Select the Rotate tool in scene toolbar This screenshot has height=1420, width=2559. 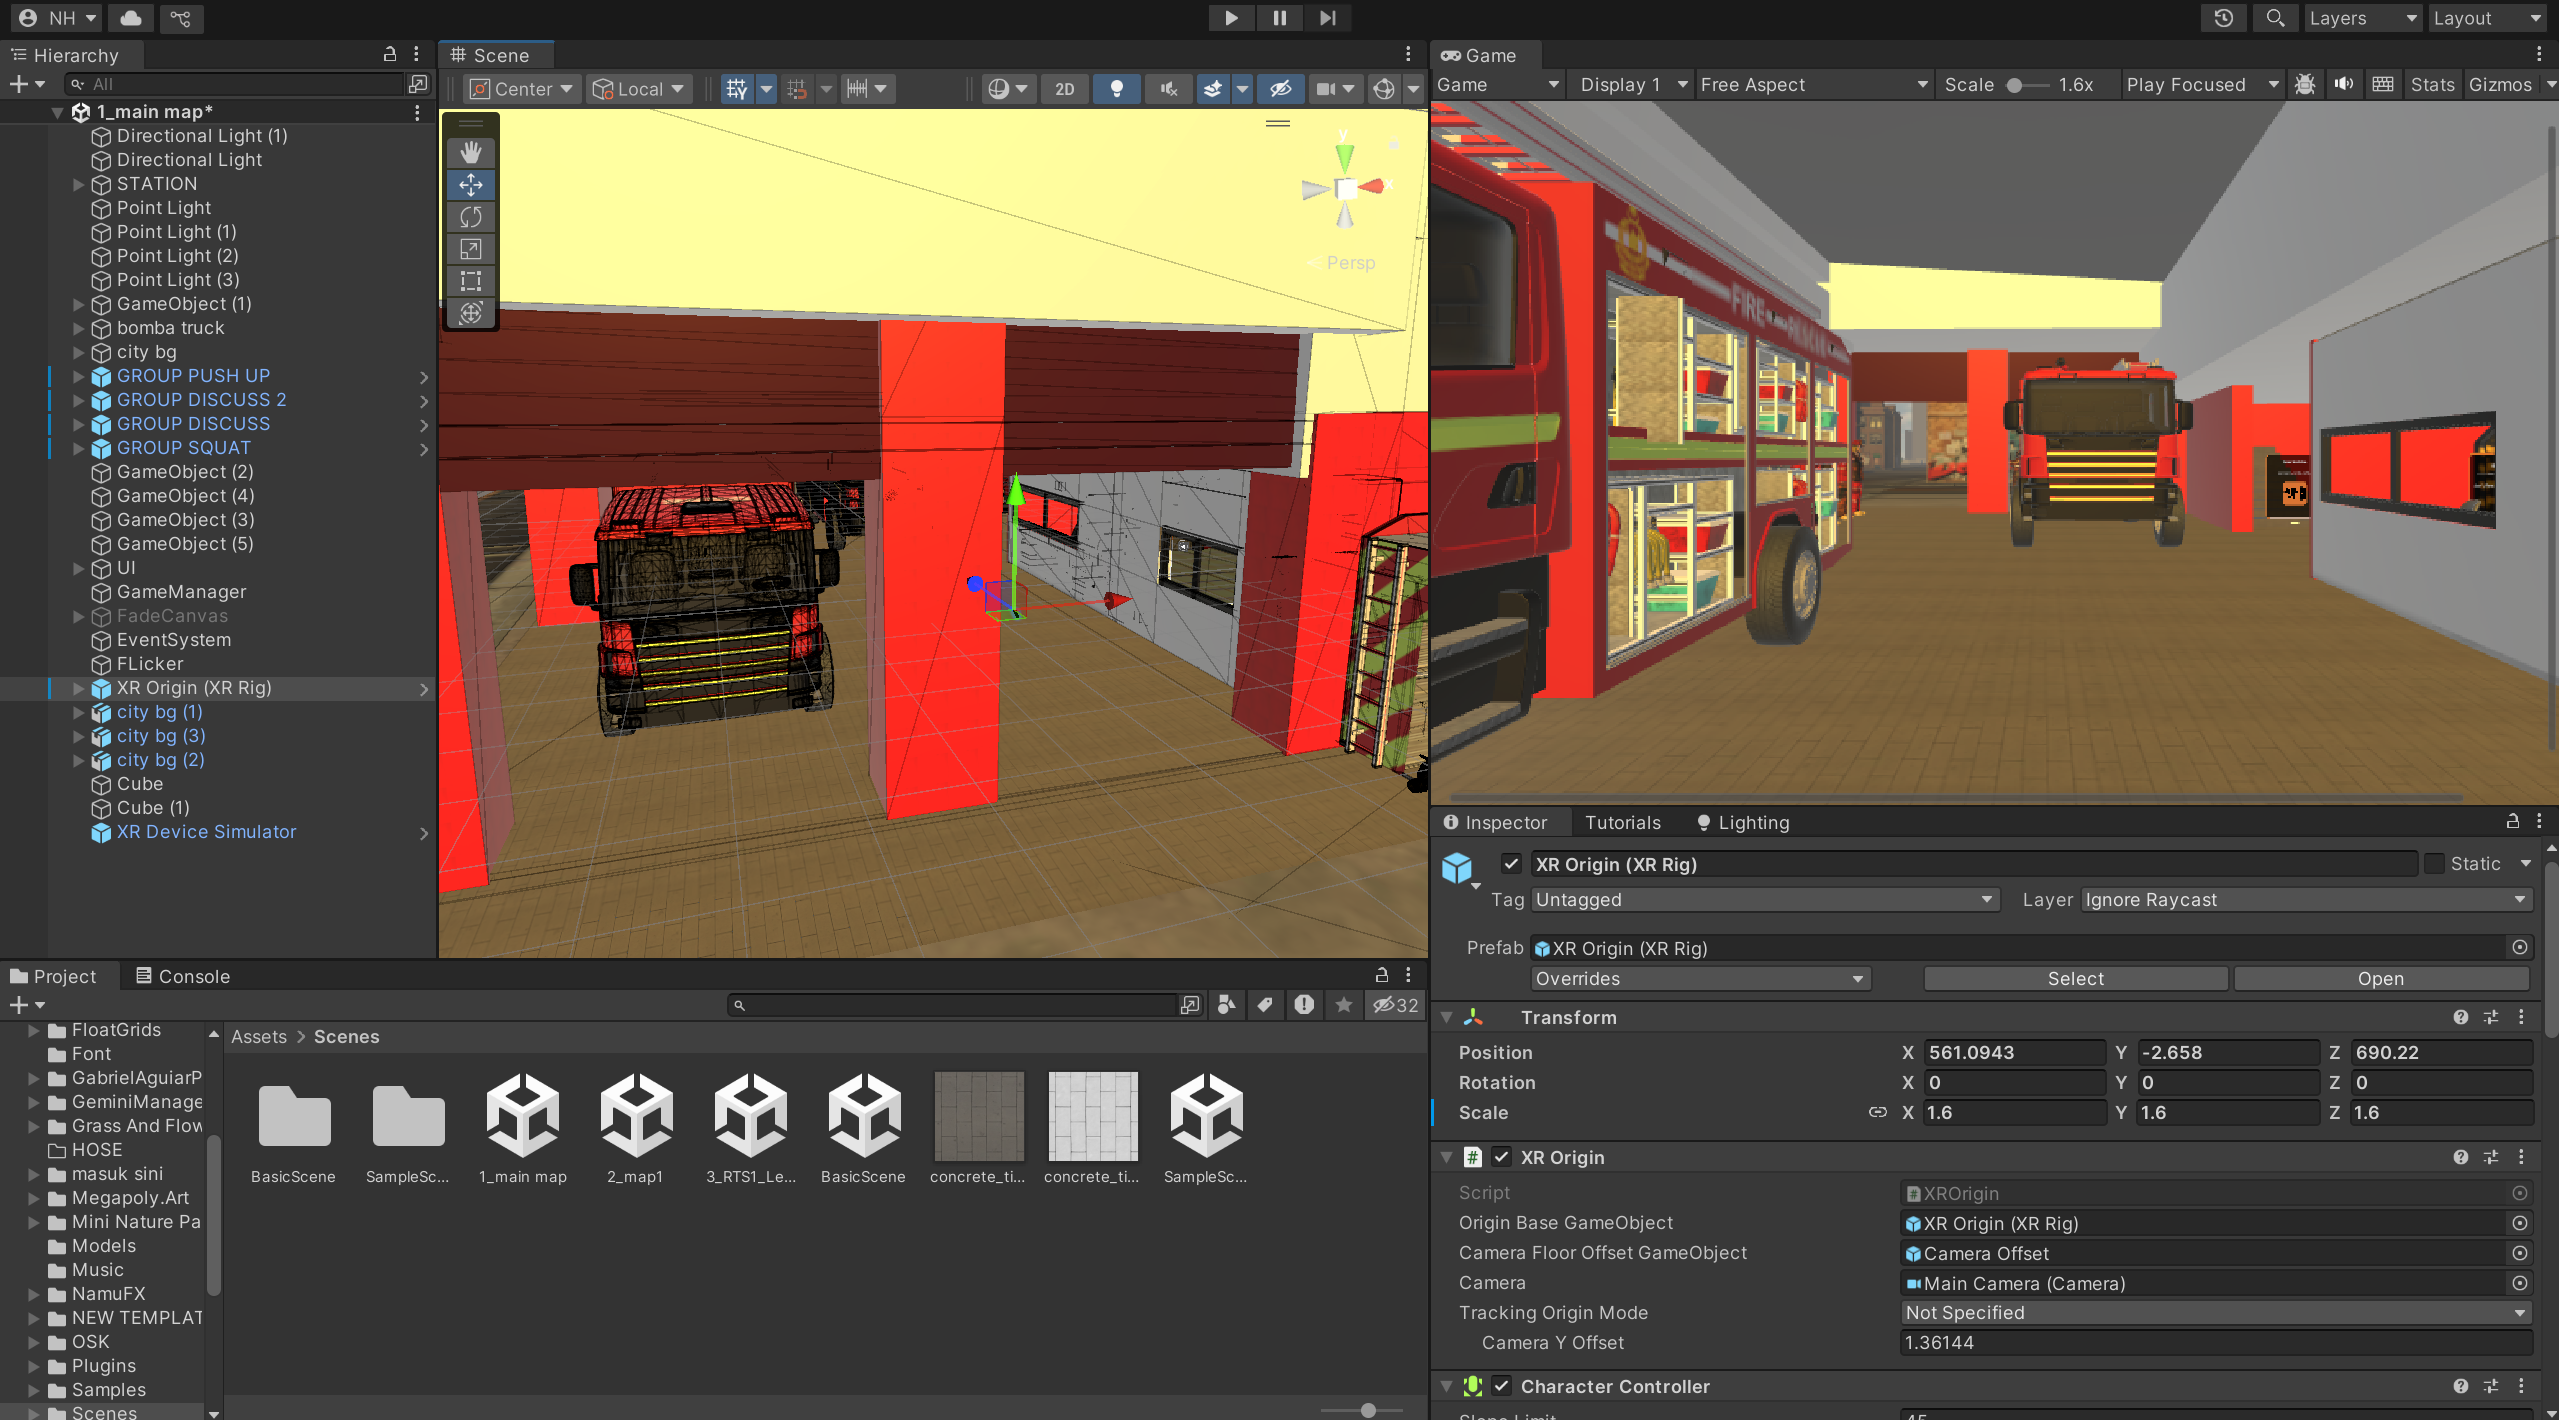click(470, 217)
